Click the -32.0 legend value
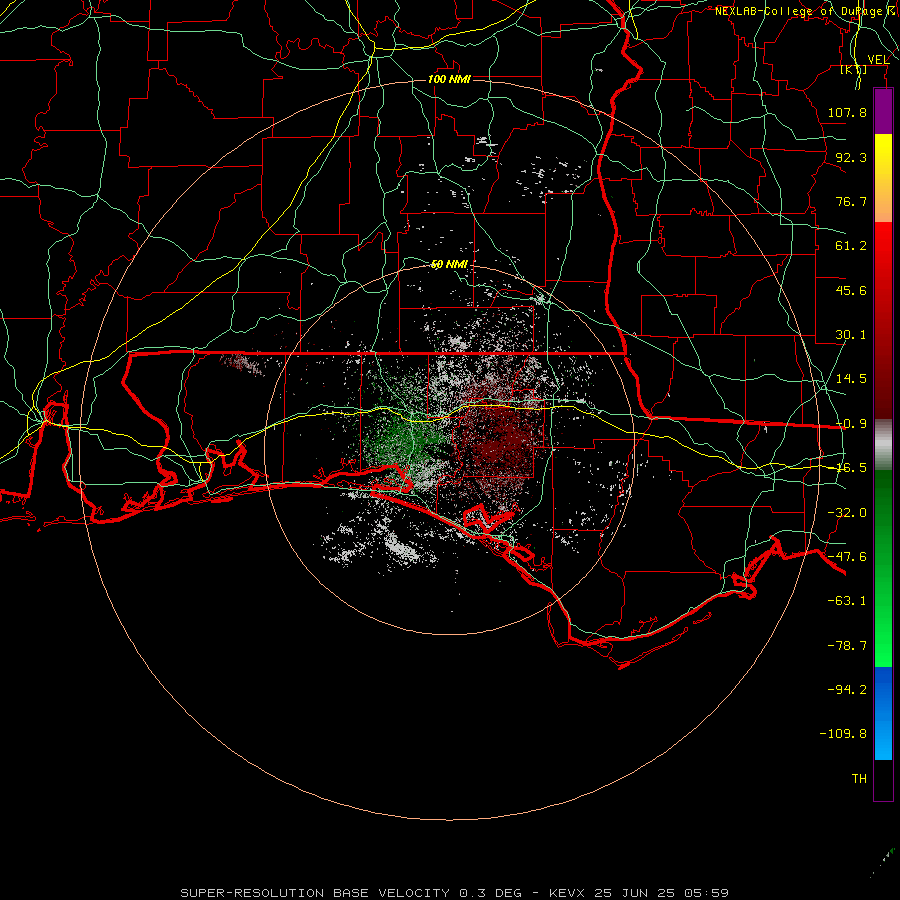The image size is (900, 900). coord(847,513)
